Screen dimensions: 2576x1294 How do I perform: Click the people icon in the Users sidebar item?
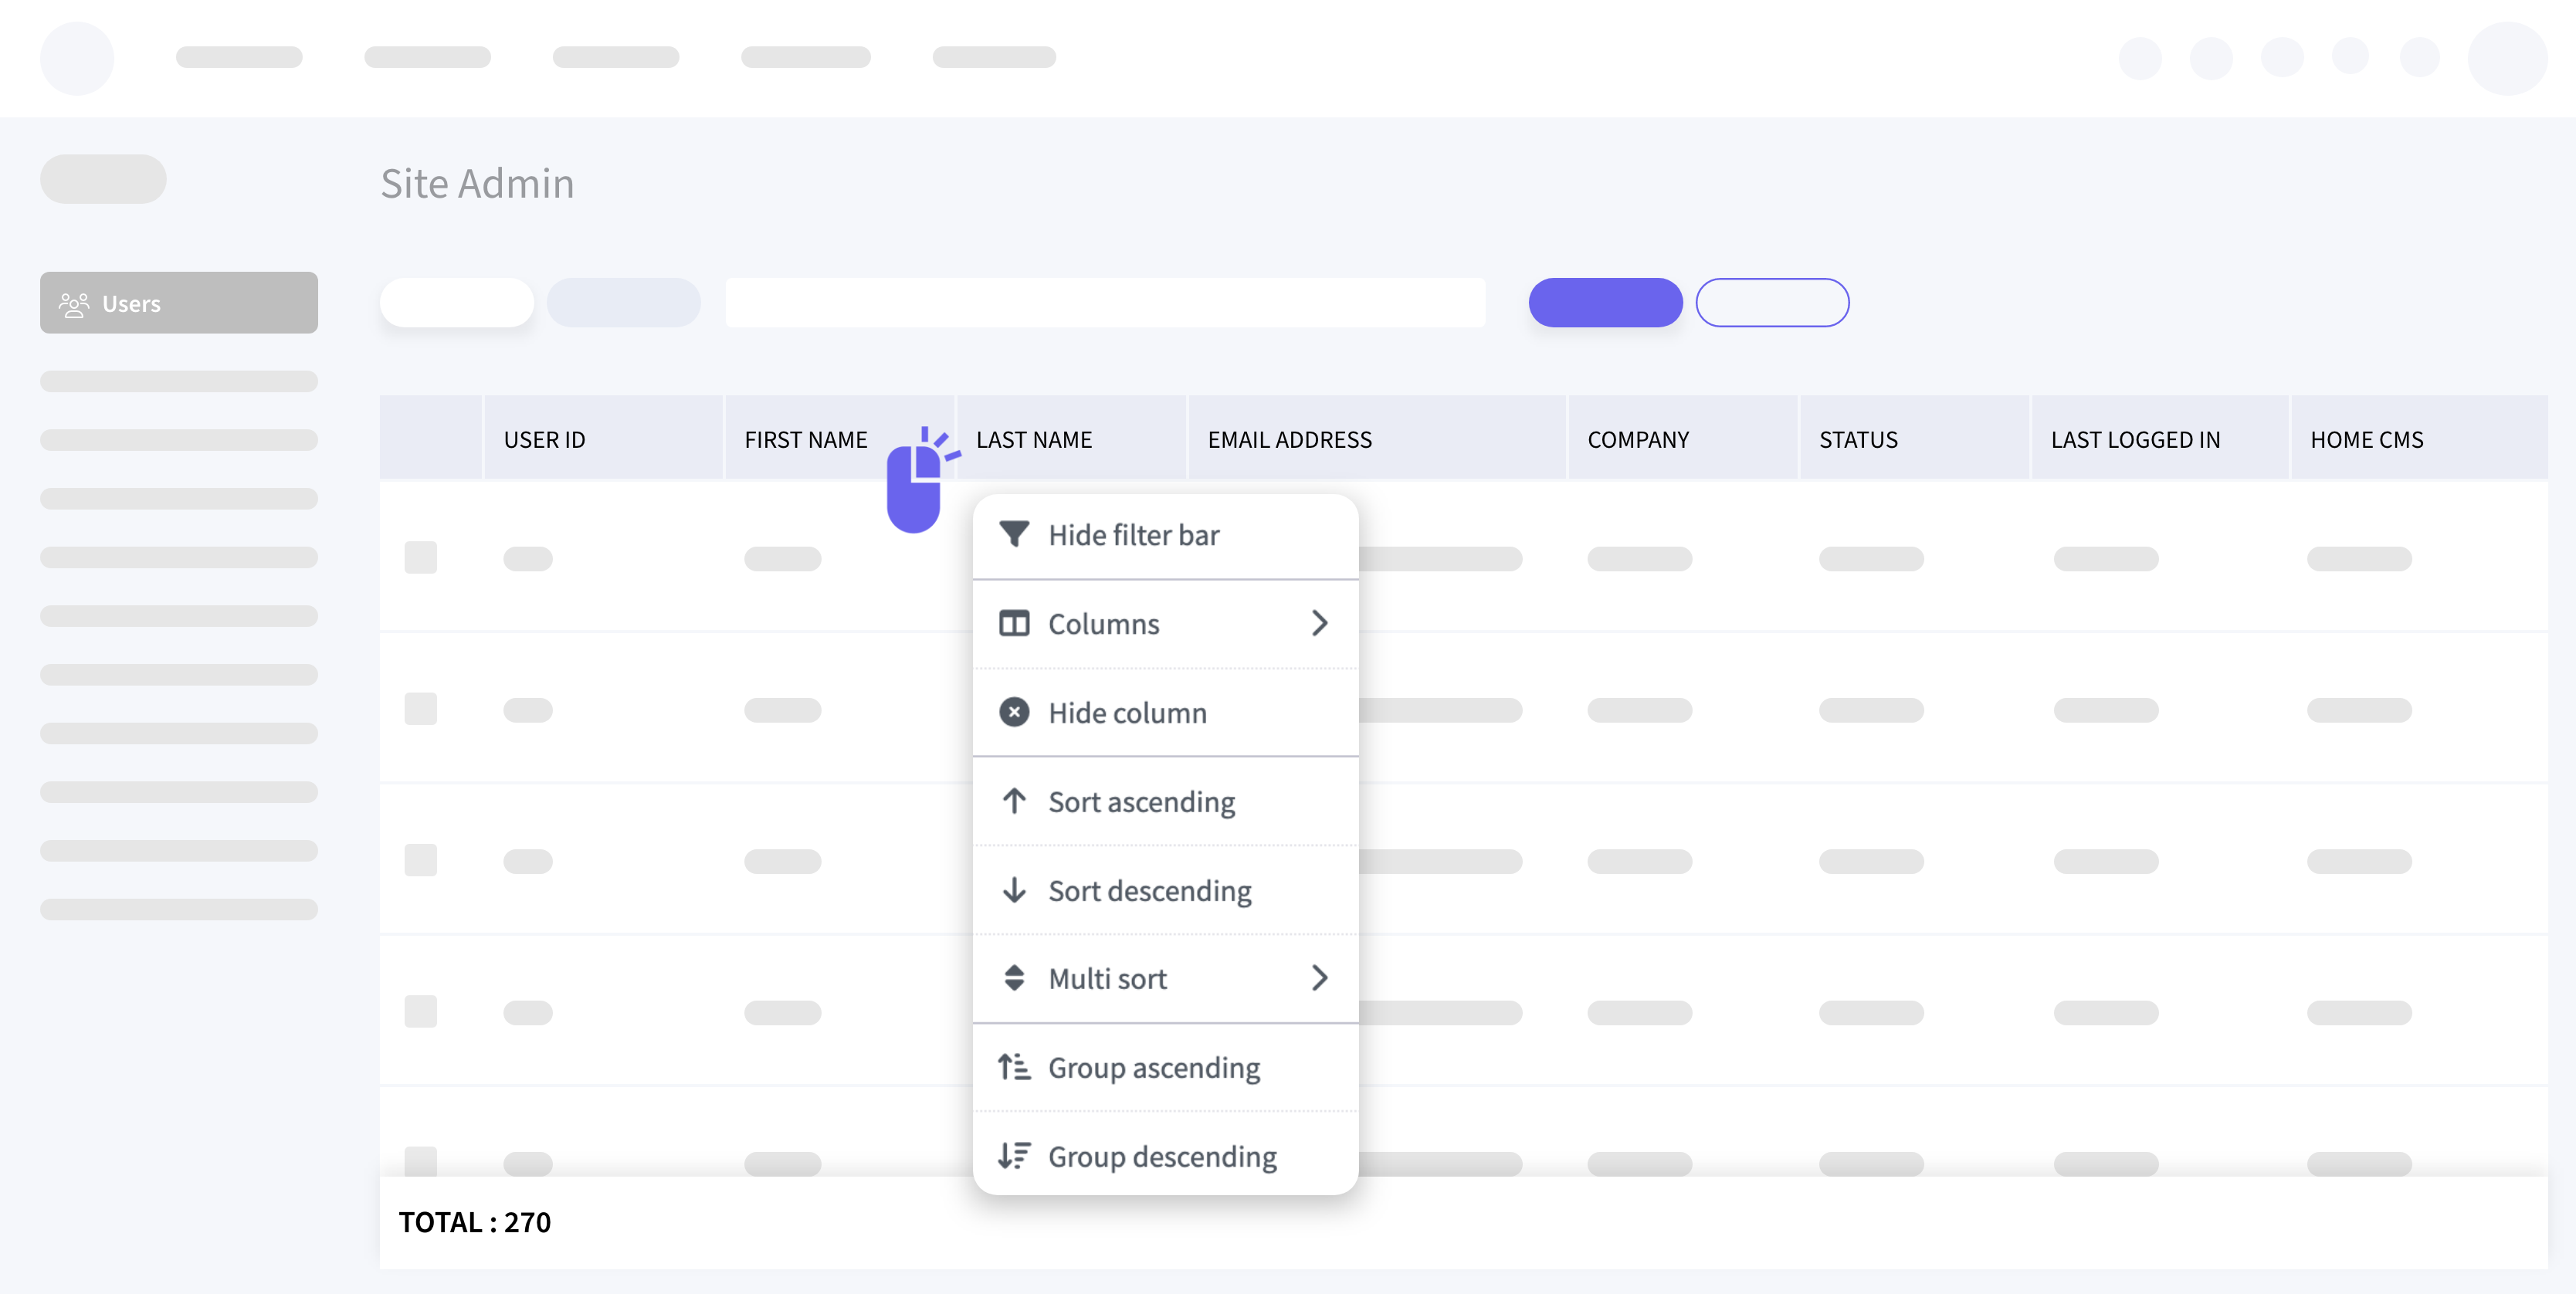click(x=74, y=304)
